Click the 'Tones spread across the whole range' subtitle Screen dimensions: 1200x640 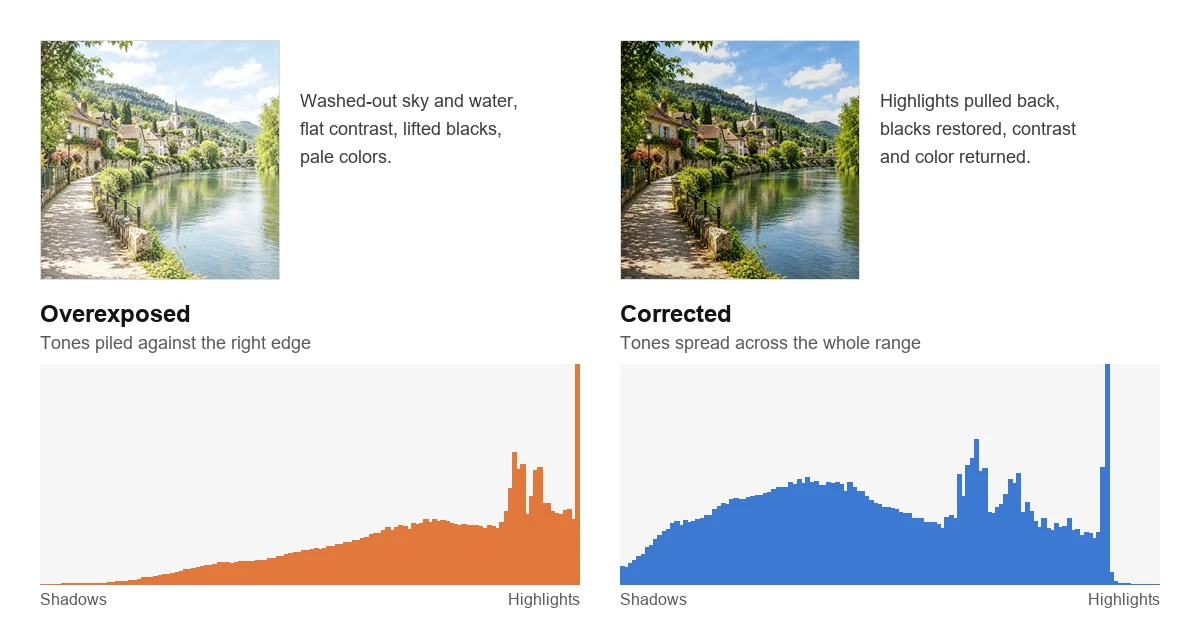pyautogui.click(x=770, y=343)
